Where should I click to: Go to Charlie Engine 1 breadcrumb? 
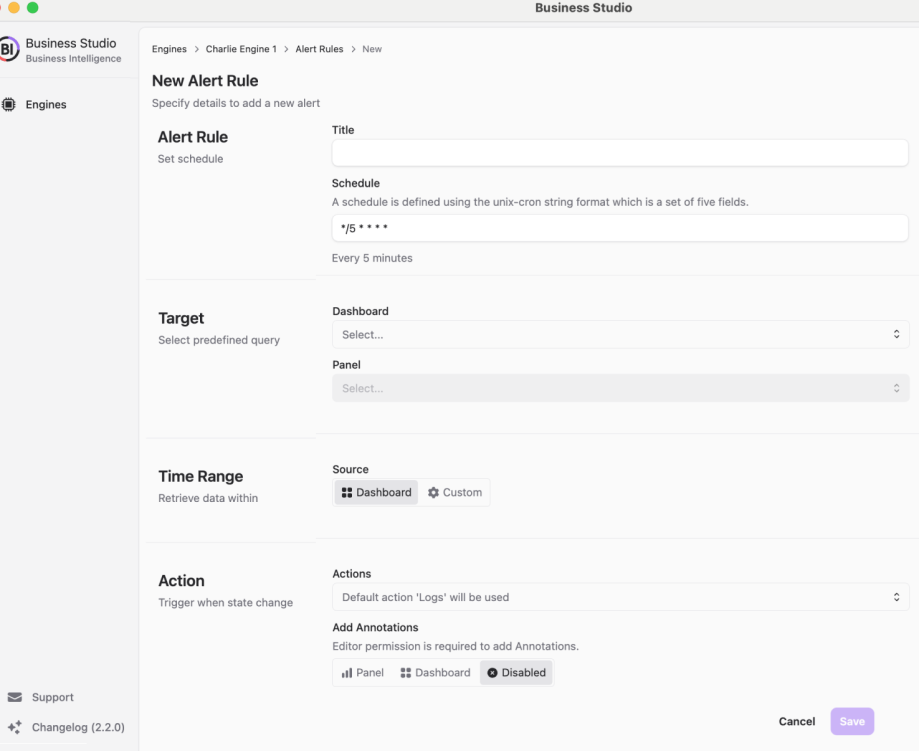[x=241, y=49]
